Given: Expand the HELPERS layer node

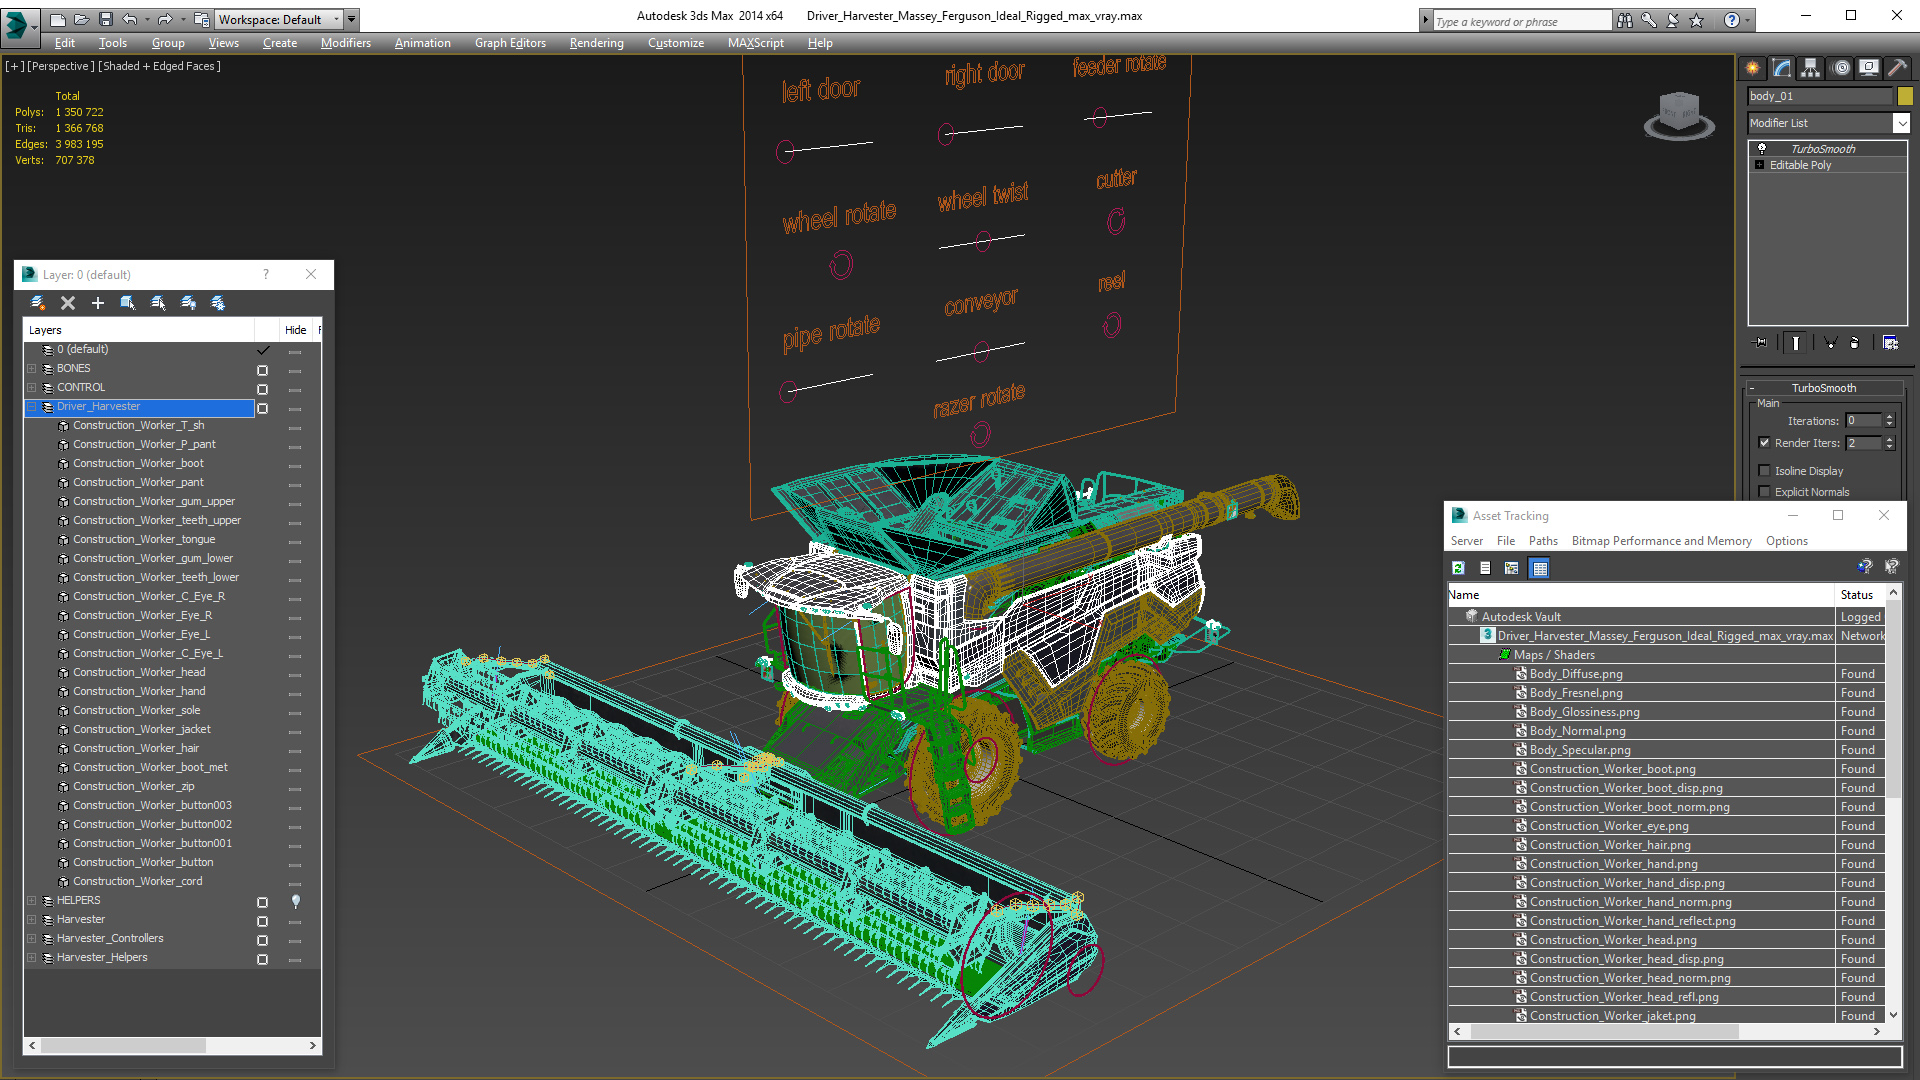Looking at the screenshot, I should pos(32,901).
